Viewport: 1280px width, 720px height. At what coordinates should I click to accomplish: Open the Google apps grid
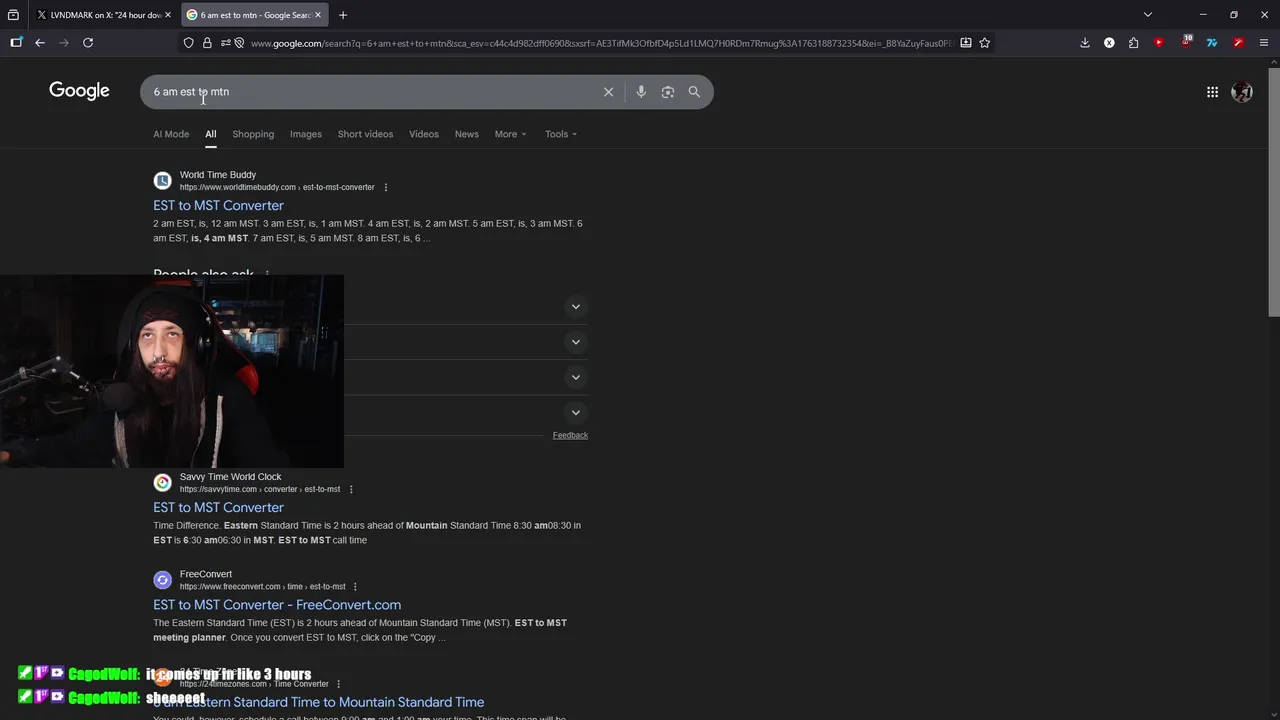[1212, 92]
